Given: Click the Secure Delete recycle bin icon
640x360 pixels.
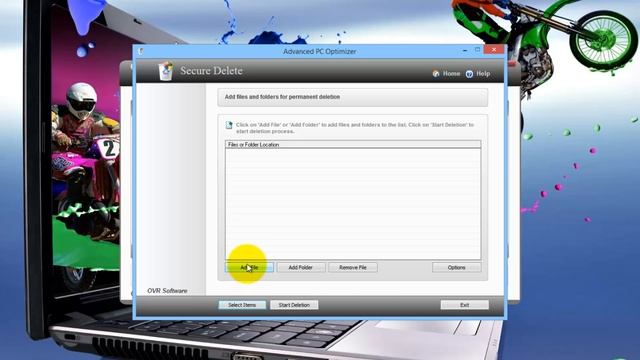Looking at the screenshot, I should tap(166, 71).
